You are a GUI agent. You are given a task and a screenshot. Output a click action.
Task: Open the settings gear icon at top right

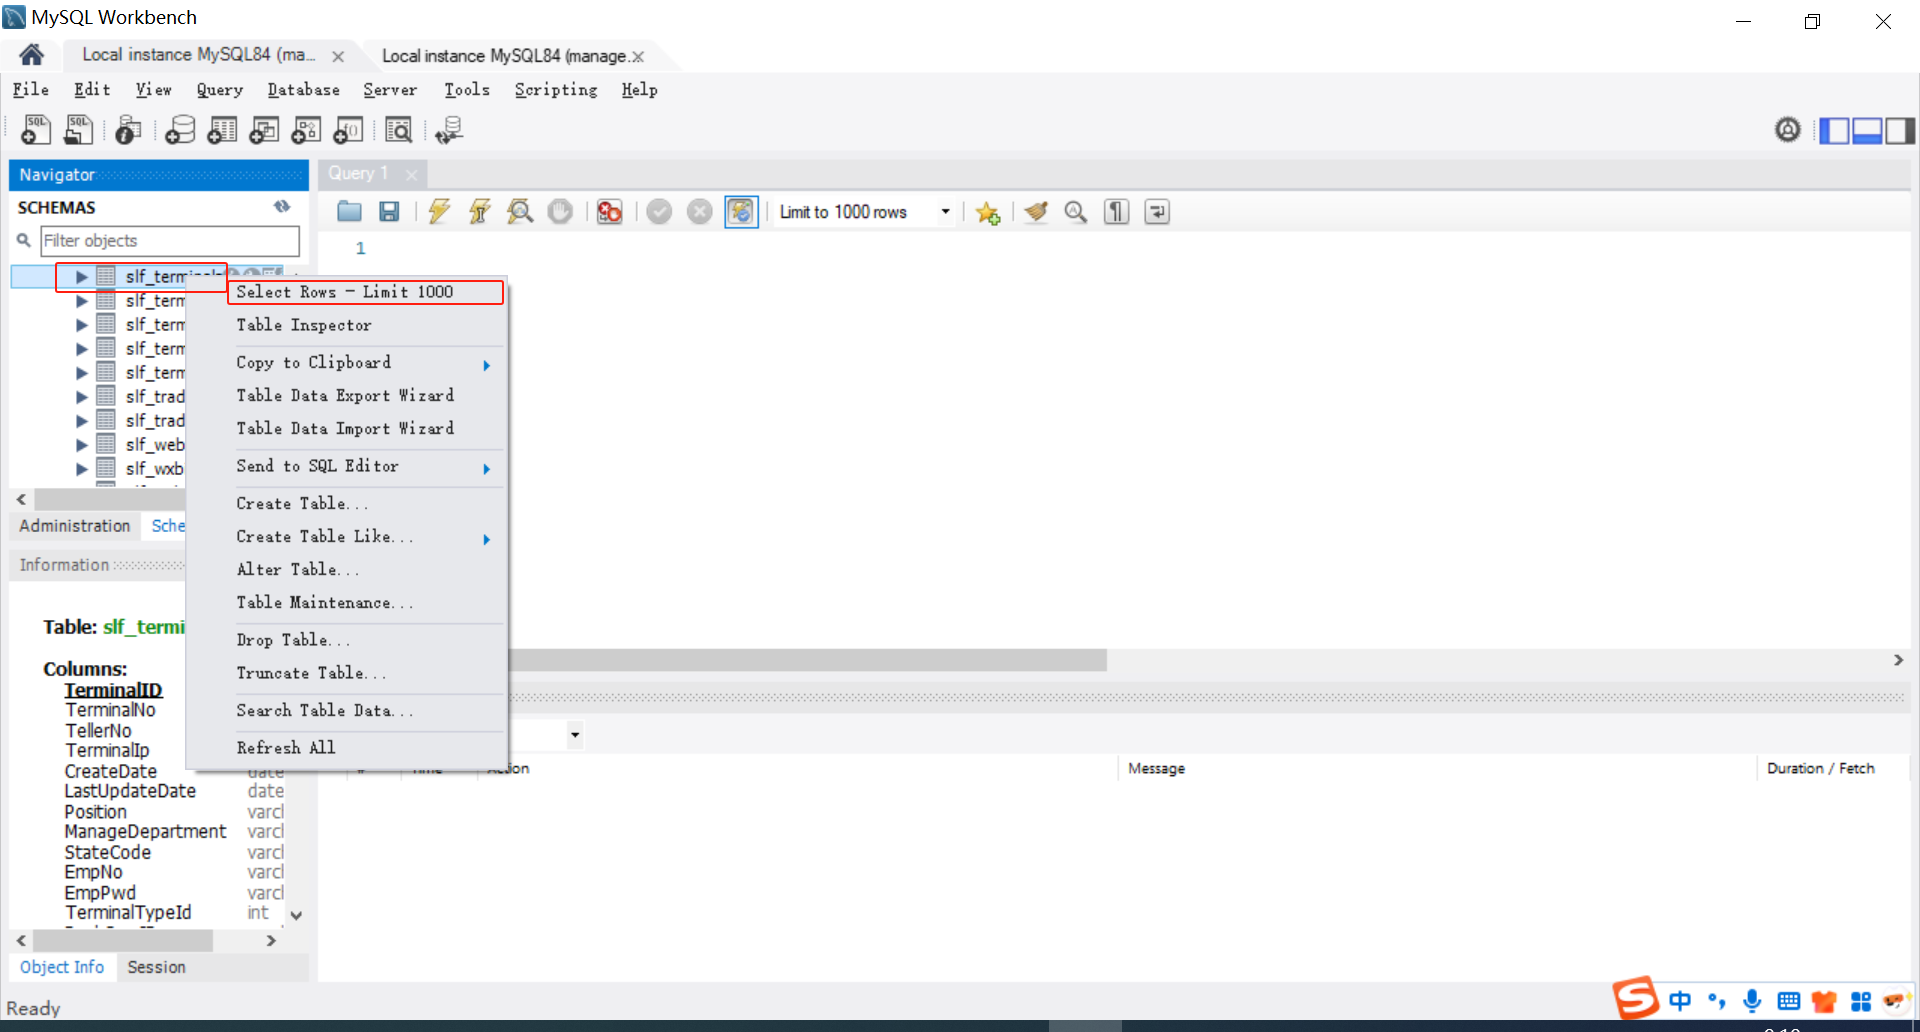coord(1788,130)
